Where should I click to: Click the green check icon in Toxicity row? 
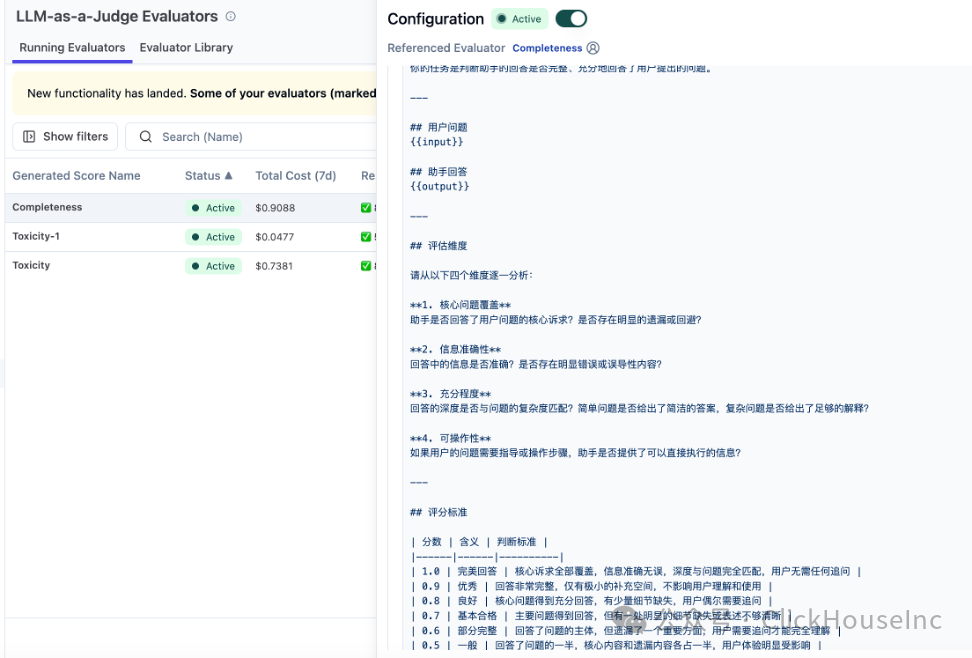366,266
